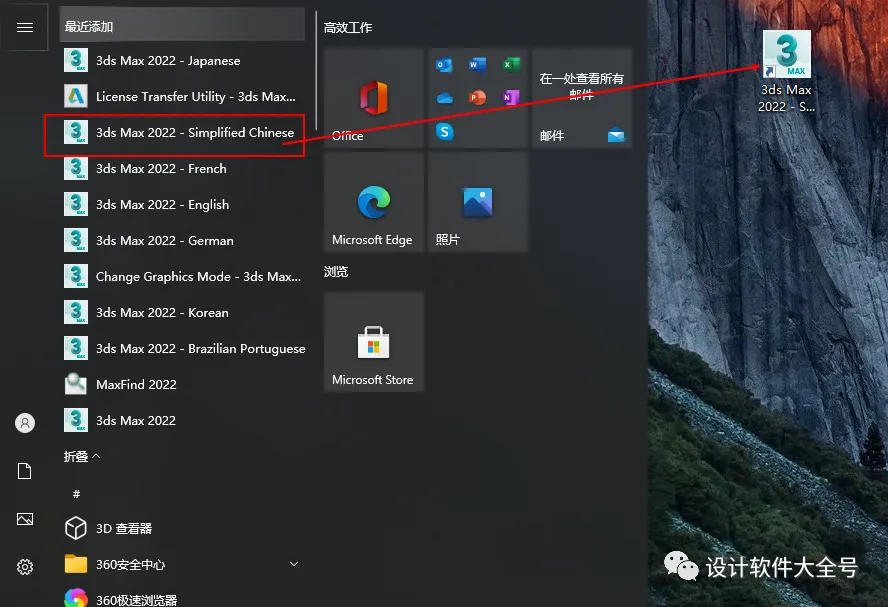The height and width of the screenshot is (607, 888).
Task: Open Documents from the Start sidebar
Action: [x=25, y=471]
